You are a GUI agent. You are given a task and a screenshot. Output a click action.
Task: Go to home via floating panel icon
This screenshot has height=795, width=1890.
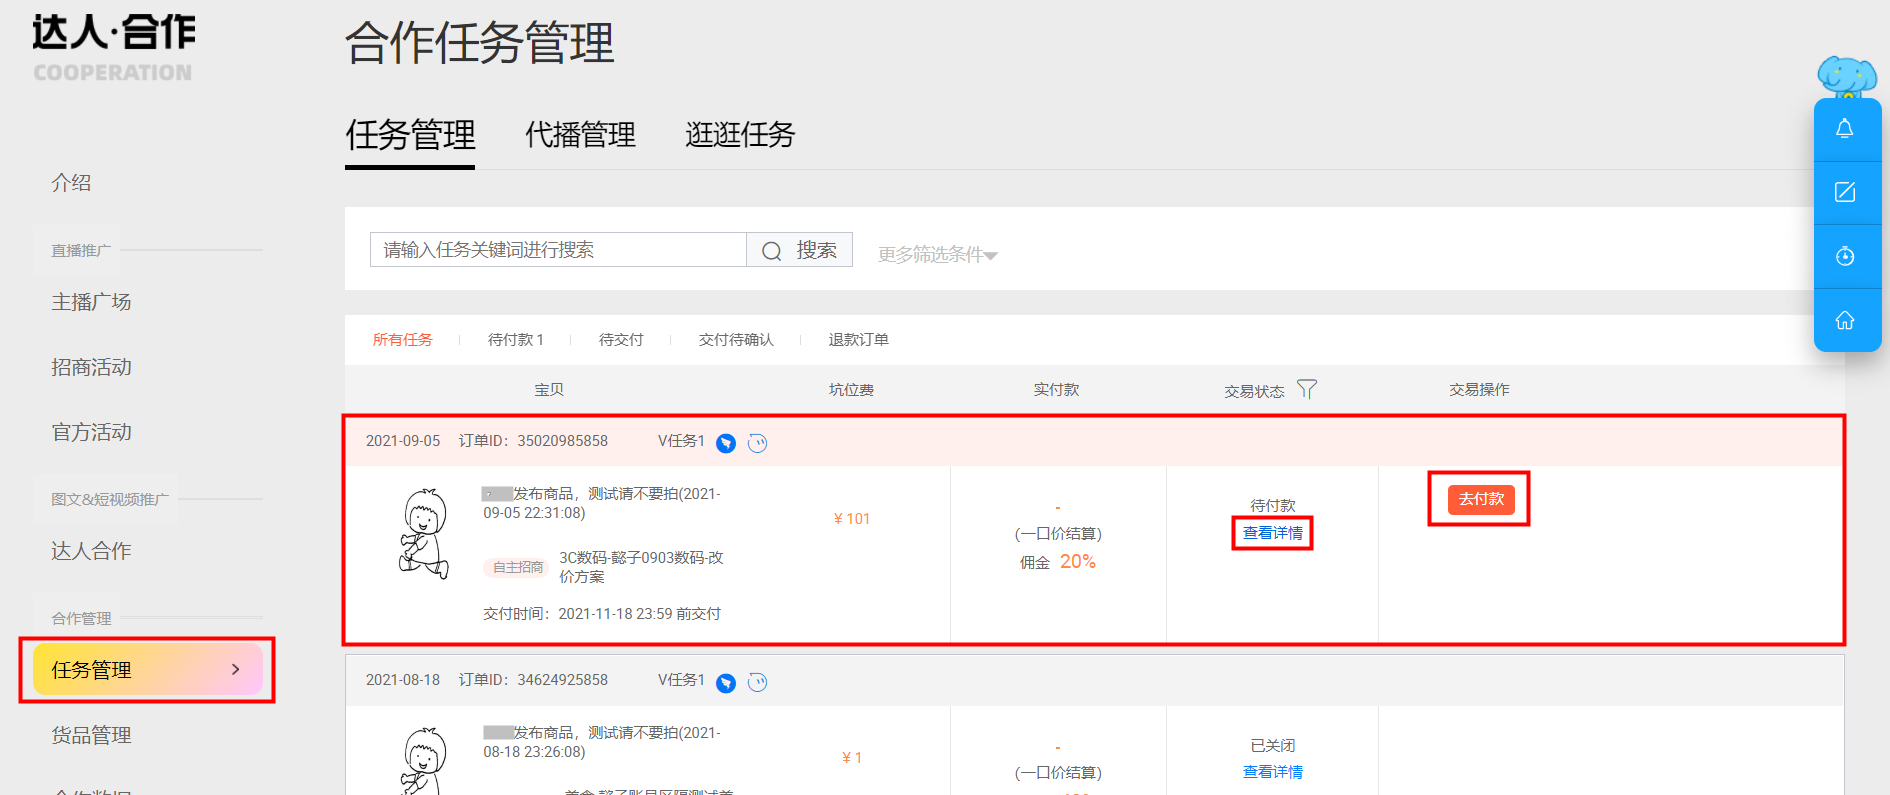point(1845,320)
